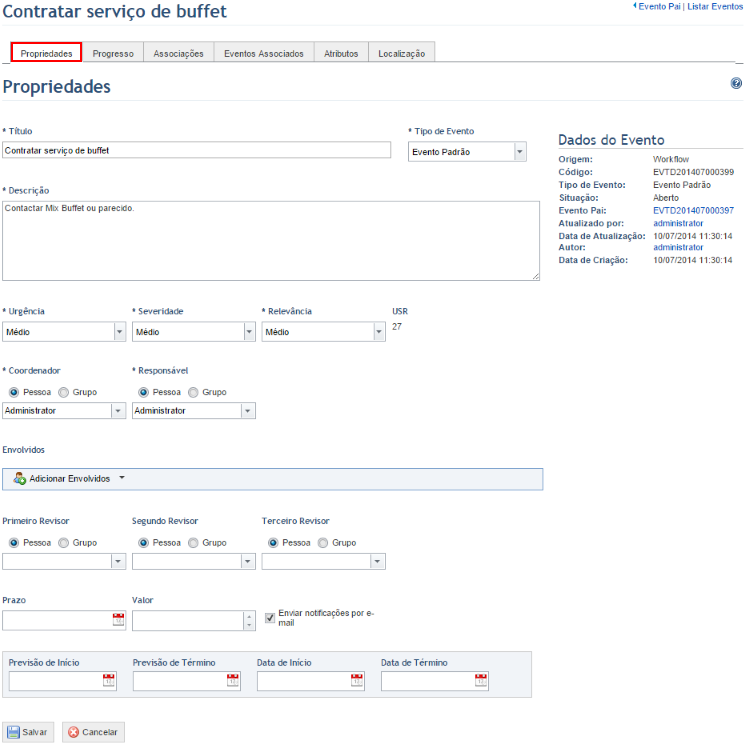
Task: Open the Prazo calendar picker icon
Action: [x=118, y=619]
